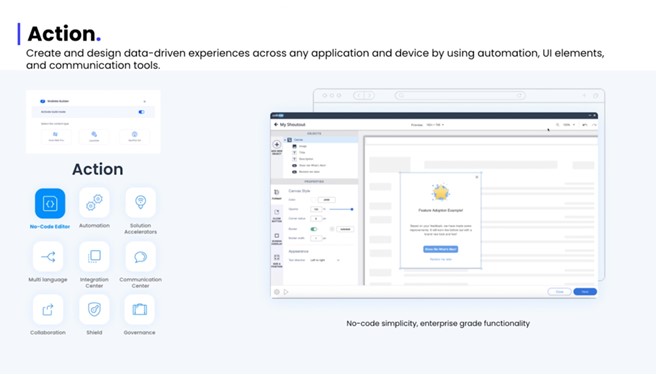Click the Remind me later link in popup

441,259
